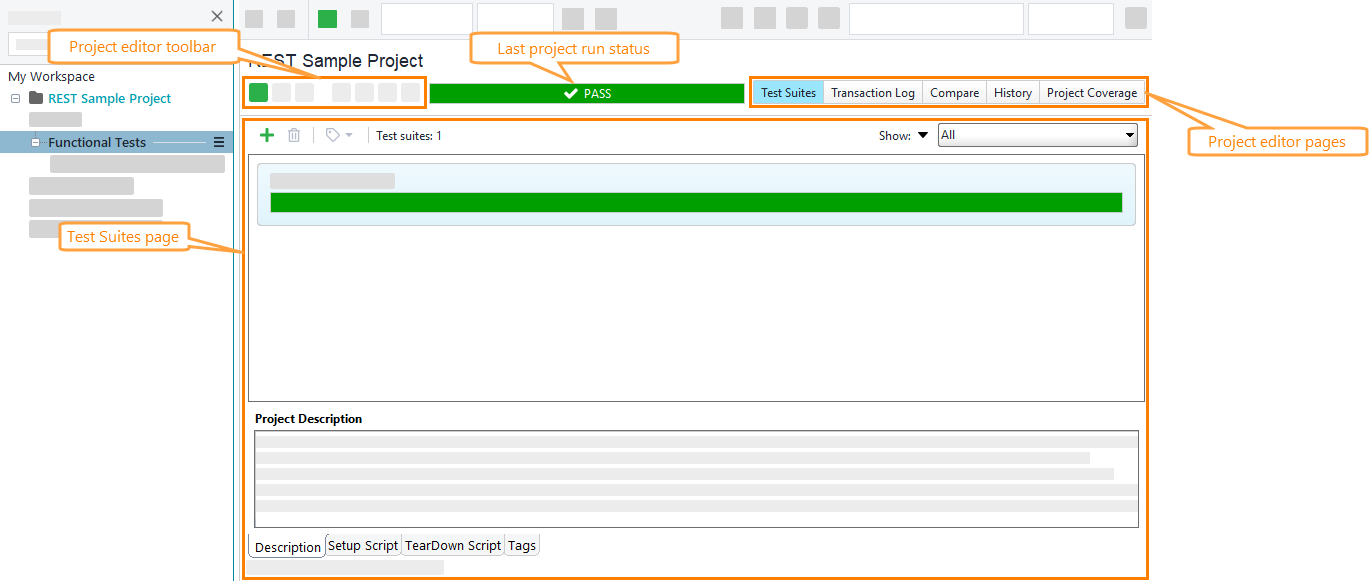Viewport: 1370px width, 581px height.
Task: Open the Functional Tests hamburger menu
Action: point(218,142)
